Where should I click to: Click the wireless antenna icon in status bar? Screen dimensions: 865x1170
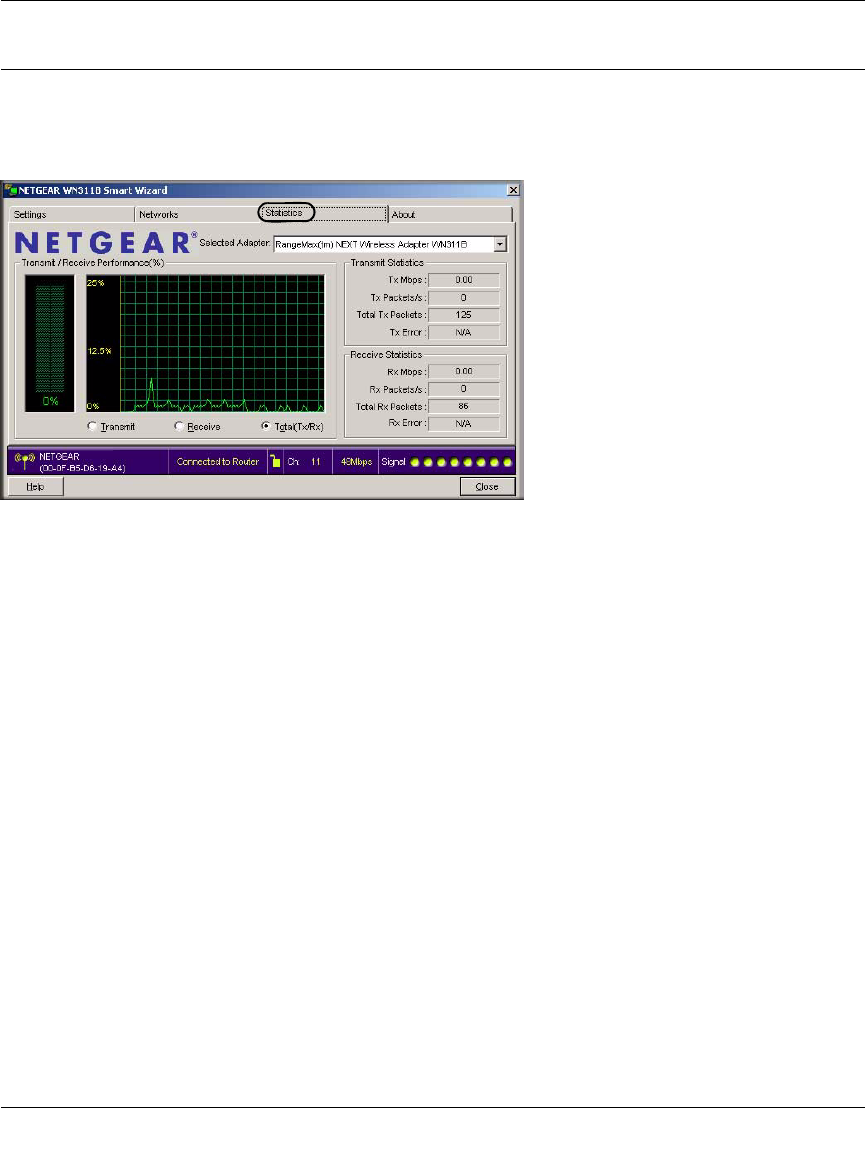(x=25, y=462)
